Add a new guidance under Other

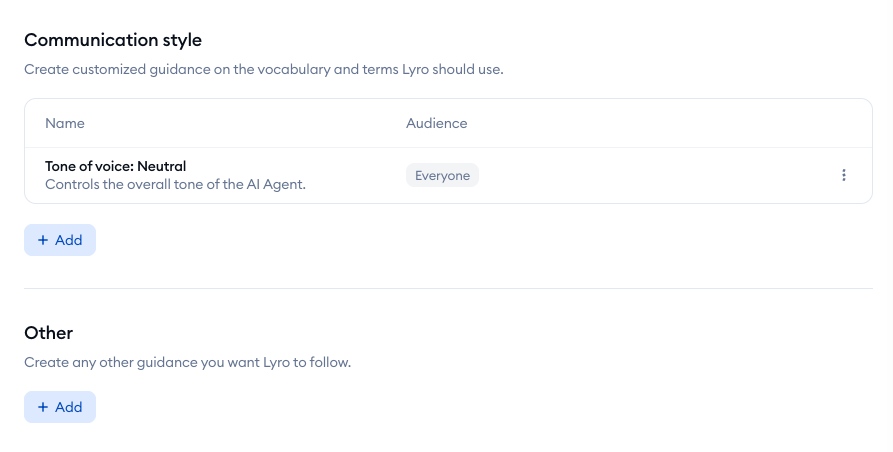60,407
